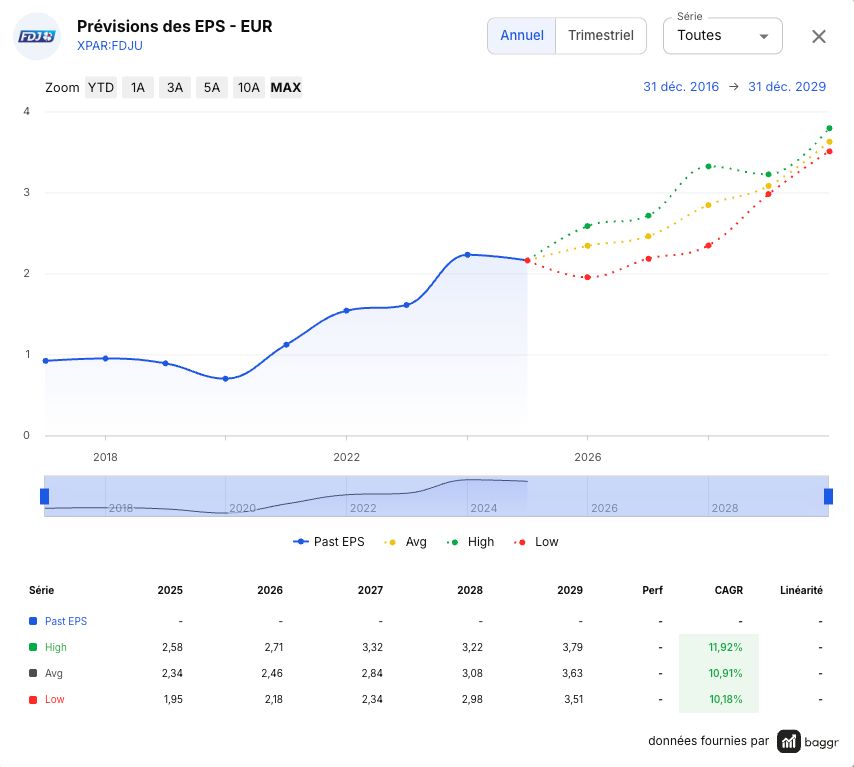854x767 pixels.
Task: Click the red Low series square
Action: (x=33, y=699)
